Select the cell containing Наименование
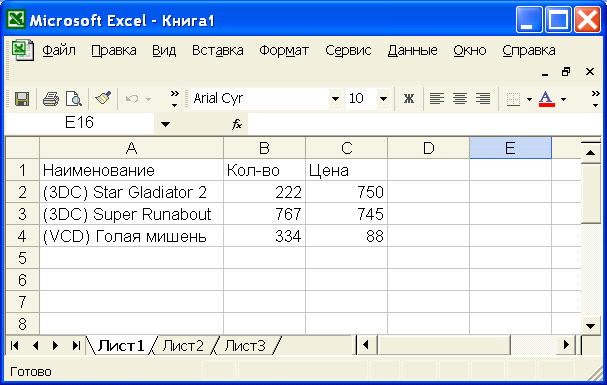 [132, 170]
